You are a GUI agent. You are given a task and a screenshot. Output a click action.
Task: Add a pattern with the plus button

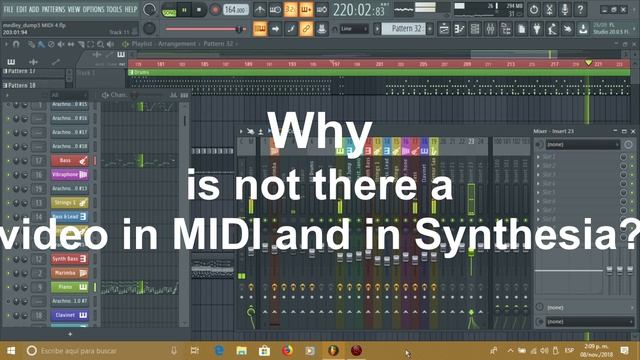pos(429,29)
